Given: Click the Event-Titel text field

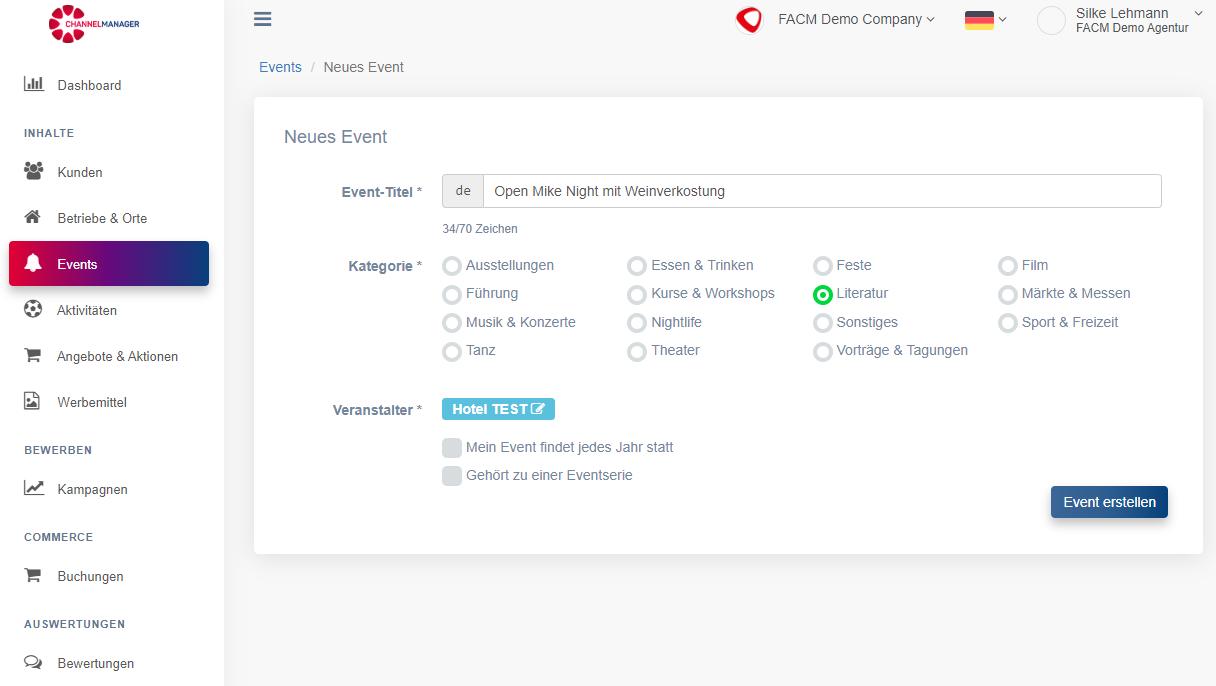Looking at the screenshot, I should point(821,191).
